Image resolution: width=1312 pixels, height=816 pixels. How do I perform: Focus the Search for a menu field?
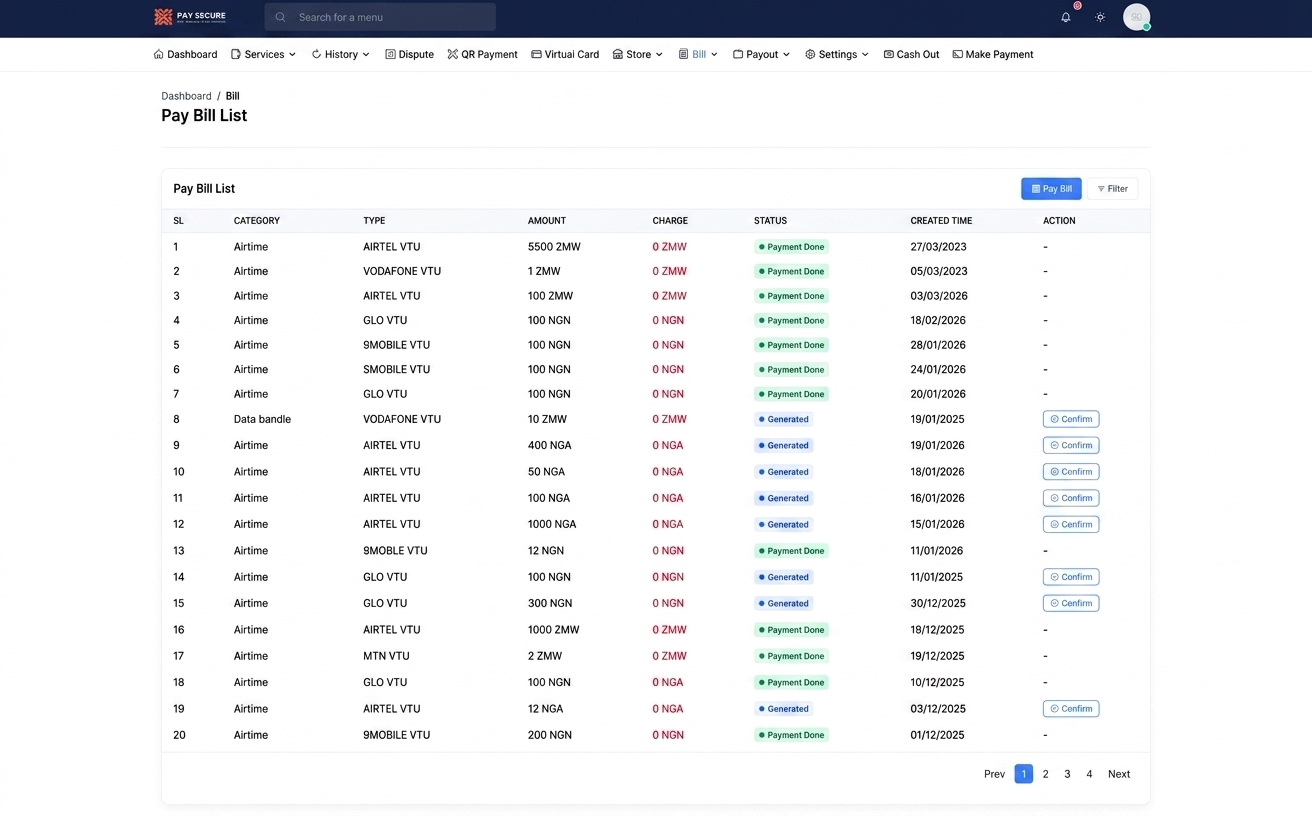click(x=380, y=17)
